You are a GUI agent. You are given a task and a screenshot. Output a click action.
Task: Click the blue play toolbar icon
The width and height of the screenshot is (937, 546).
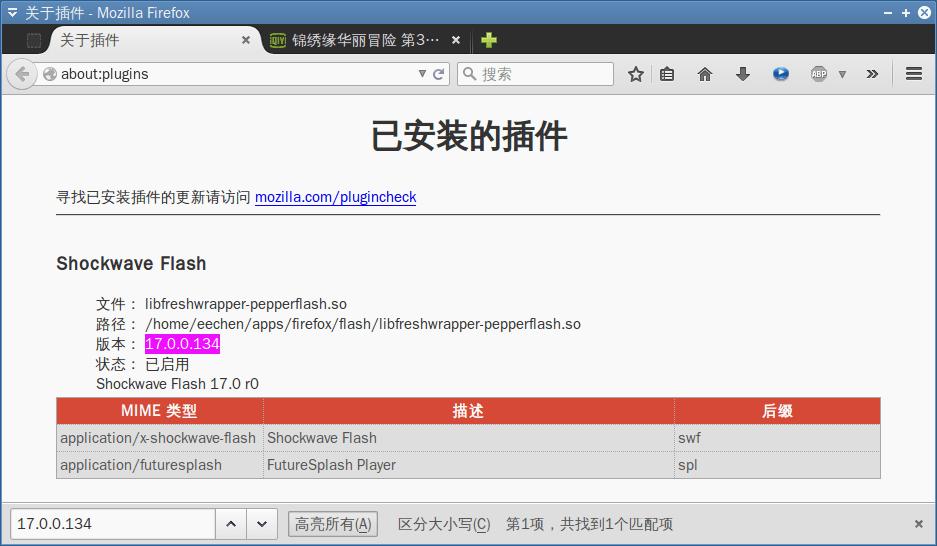coord(780,74)
